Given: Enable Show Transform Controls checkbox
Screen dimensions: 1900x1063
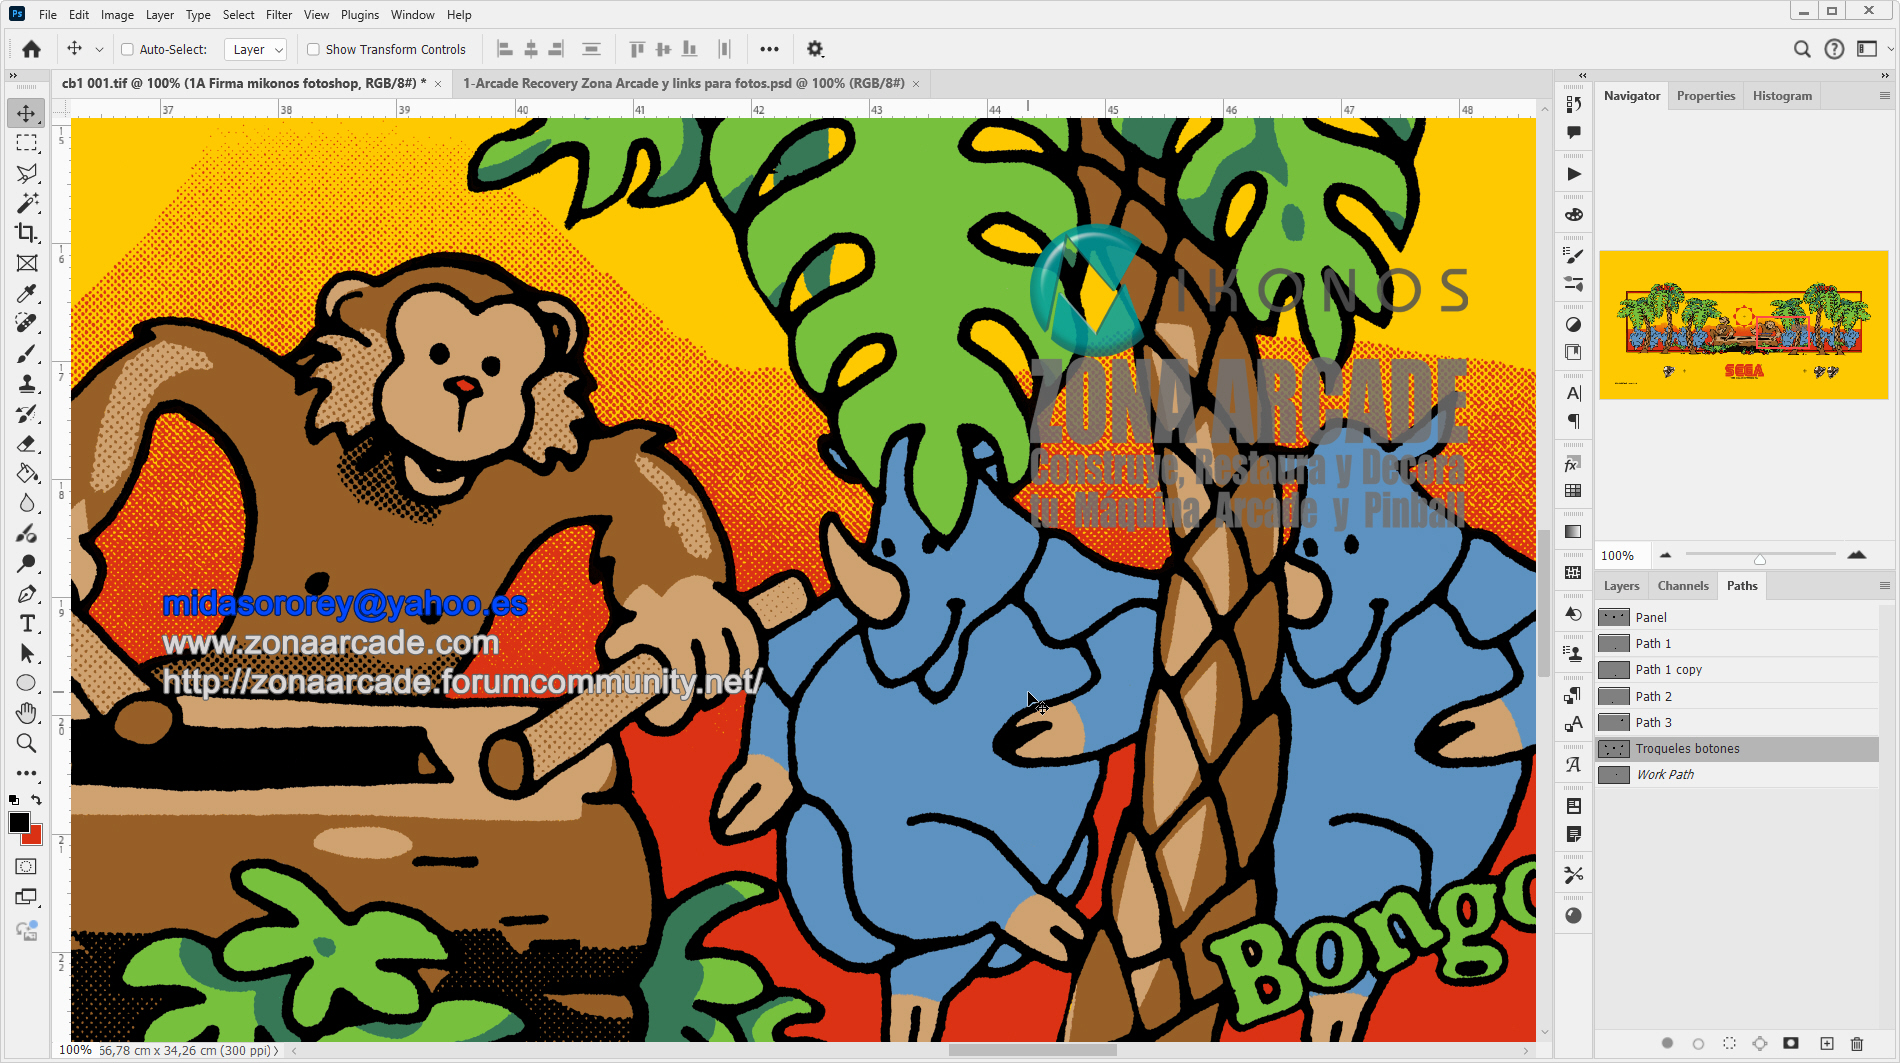Looking at the screenshot, I should point(313,49).
